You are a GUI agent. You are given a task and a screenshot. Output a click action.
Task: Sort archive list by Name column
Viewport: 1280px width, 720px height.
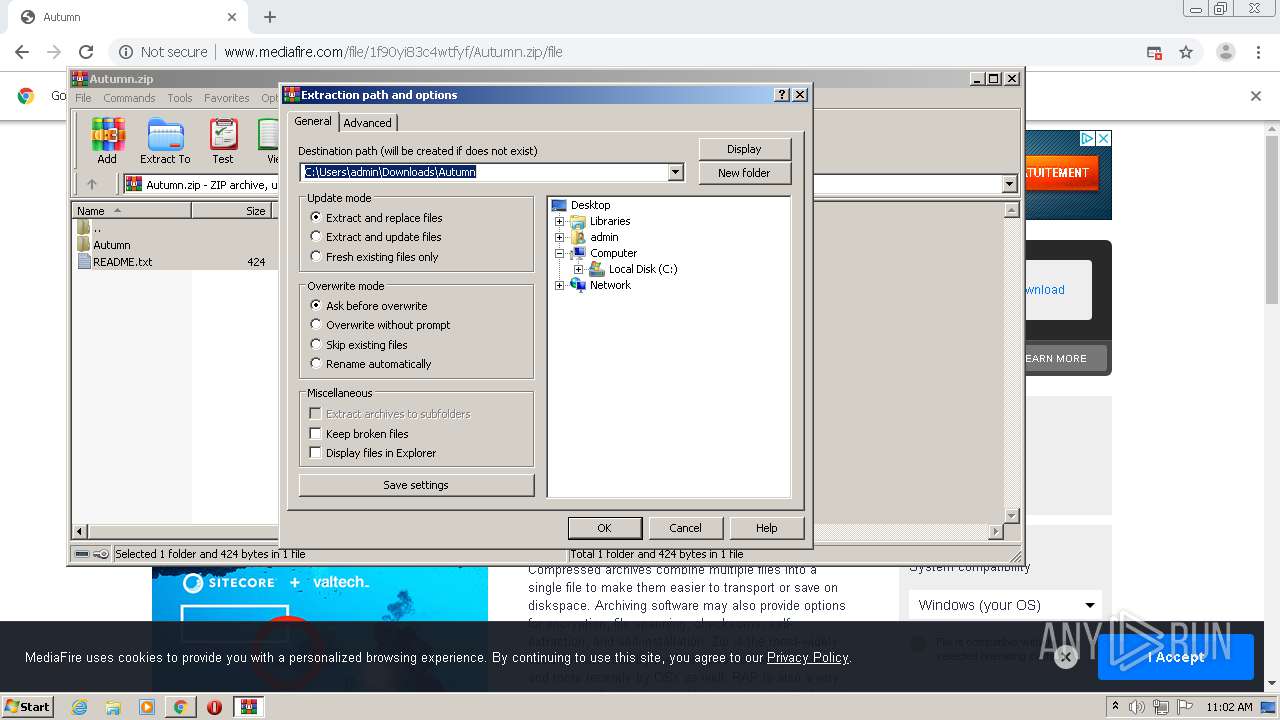pos(132,211)
